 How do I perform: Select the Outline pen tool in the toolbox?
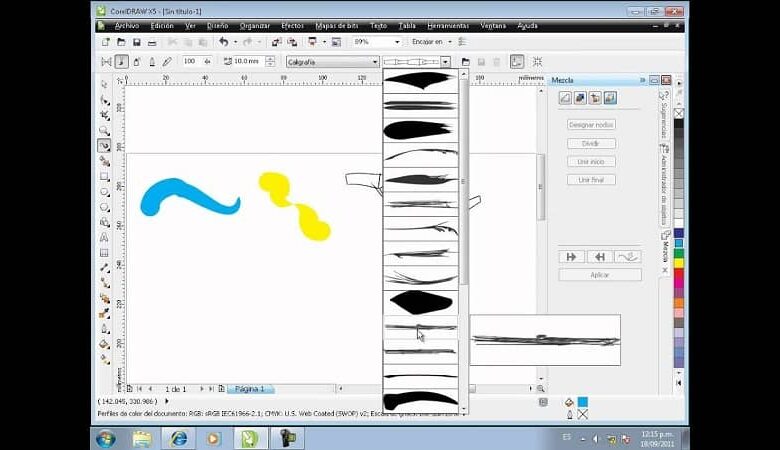pos(104,329)
